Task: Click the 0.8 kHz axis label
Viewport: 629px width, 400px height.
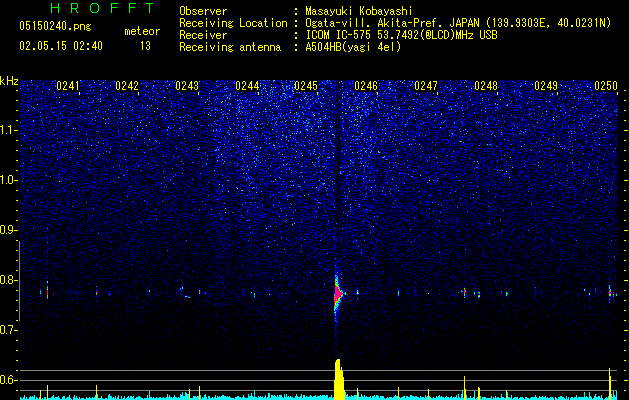Action: tap(9, 280)
